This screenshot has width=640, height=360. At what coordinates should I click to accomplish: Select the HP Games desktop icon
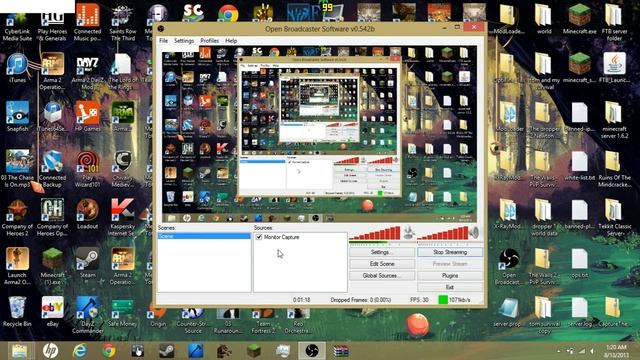pos(87,116)
